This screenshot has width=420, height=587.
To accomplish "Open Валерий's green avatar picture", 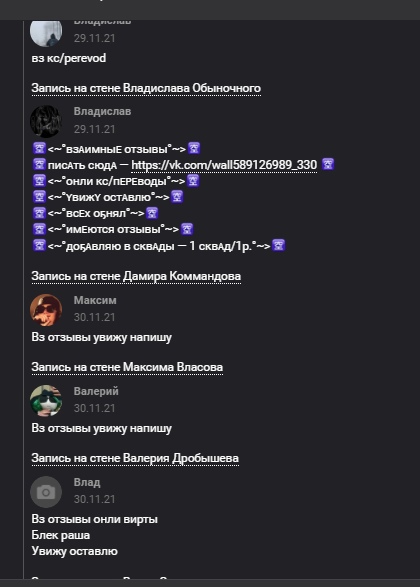I will point(46,401).
